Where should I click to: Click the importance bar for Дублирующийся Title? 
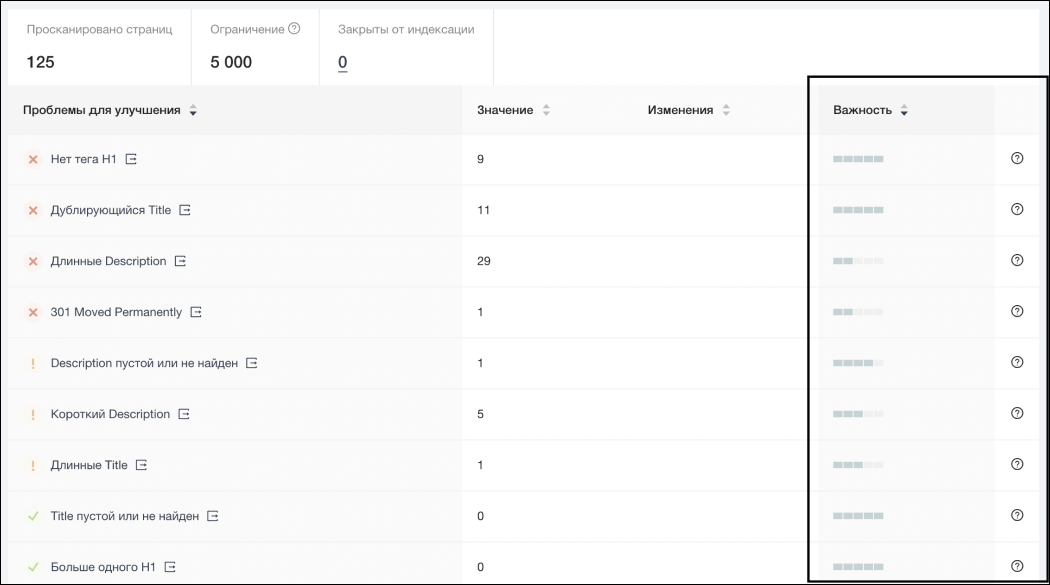click(858, 210)
